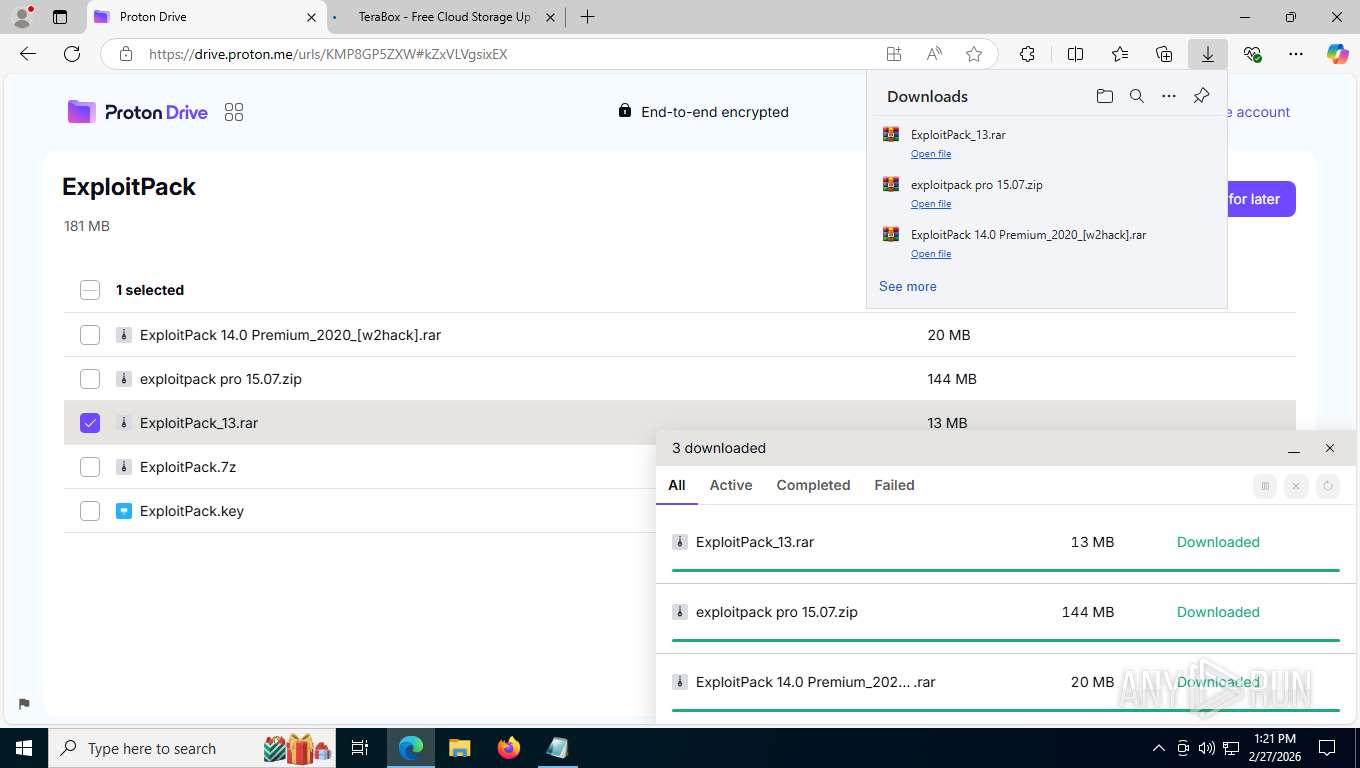Open file link under ExploitPack_13.rar
Screen dimensions: 1360x768
931,154
